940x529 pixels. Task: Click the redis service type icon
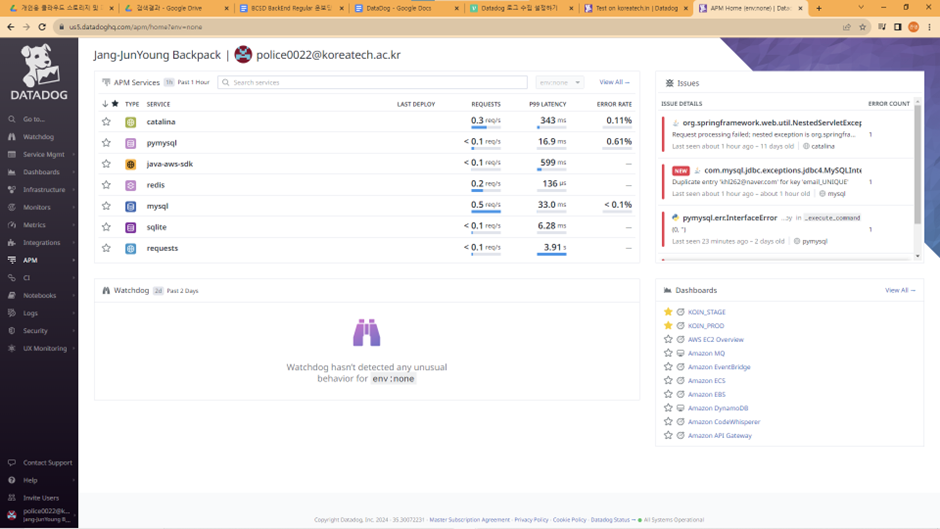click(x=130, y=185)
